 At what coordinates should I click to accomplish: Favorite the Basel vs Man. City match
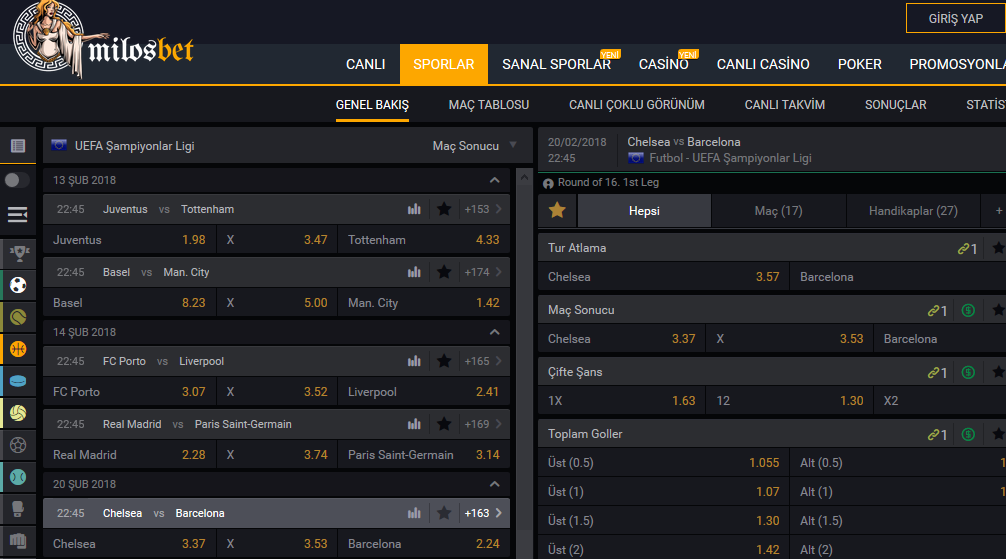(x=443, y=272)
